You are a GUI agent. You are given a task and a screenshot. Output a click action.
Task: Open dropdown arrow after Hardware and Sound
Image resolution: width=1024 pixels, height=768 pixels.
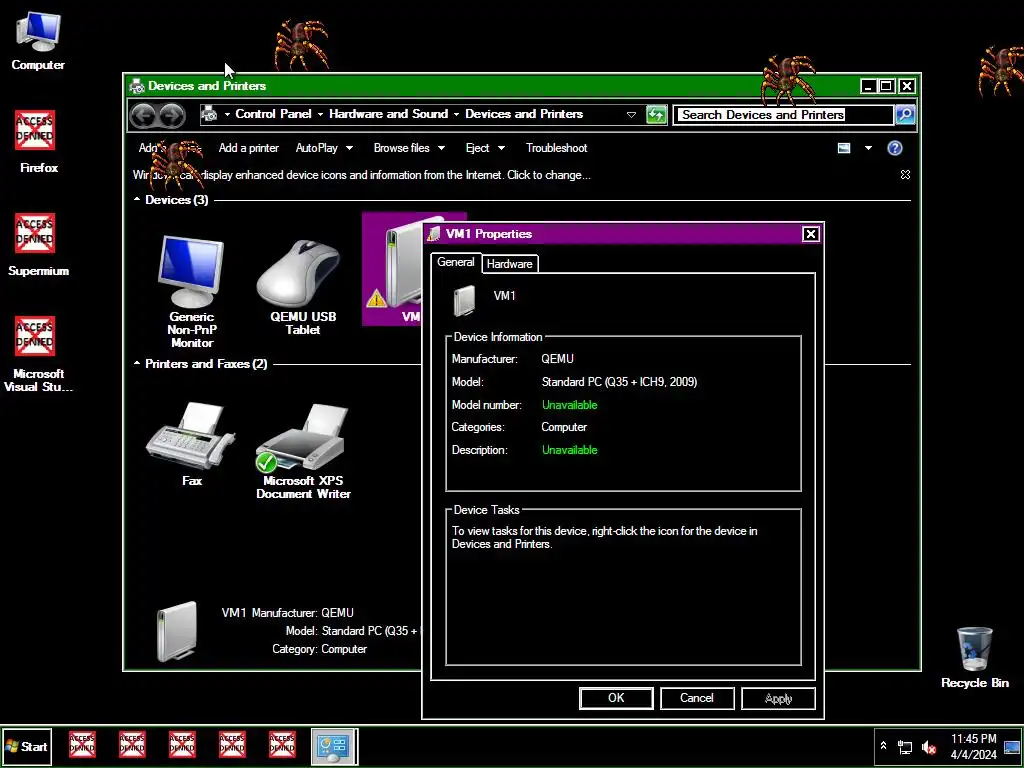(456, 114)
